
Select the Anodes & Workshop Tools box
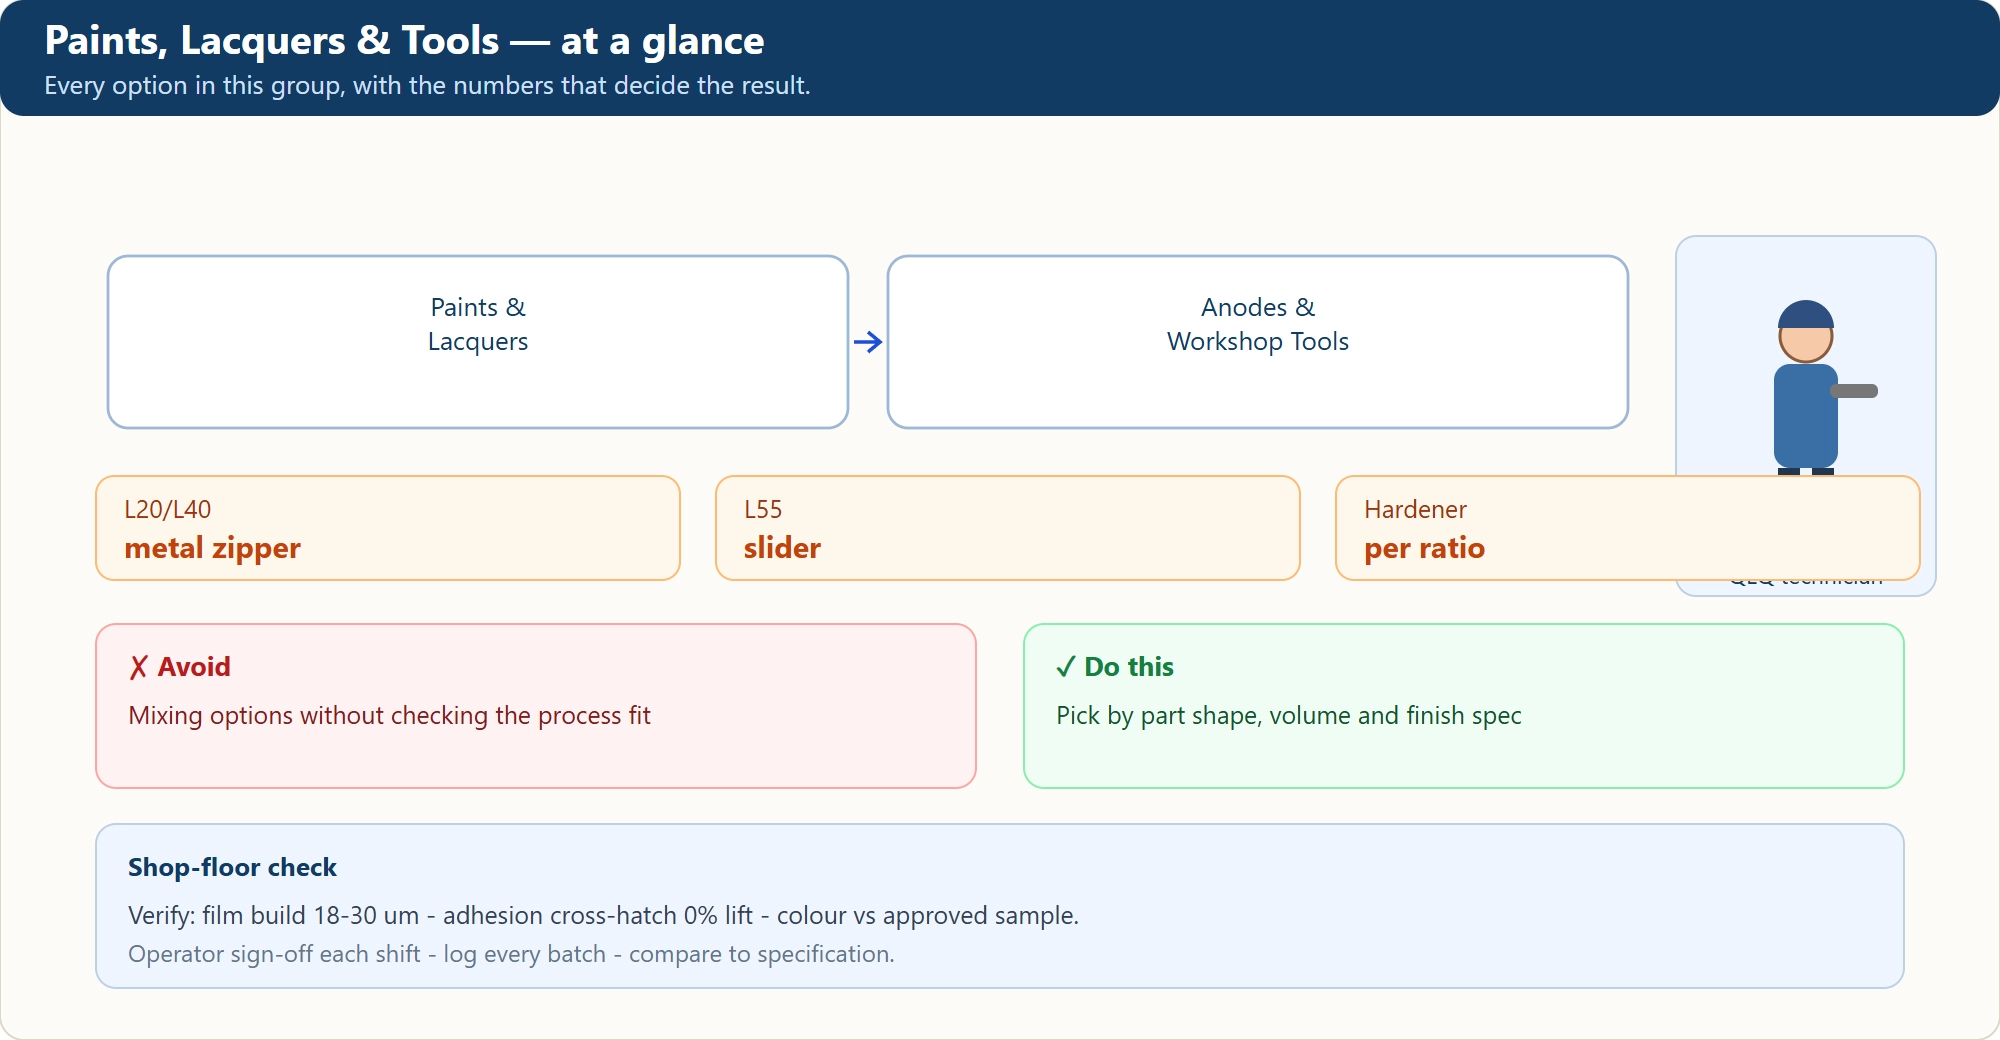1258,342
